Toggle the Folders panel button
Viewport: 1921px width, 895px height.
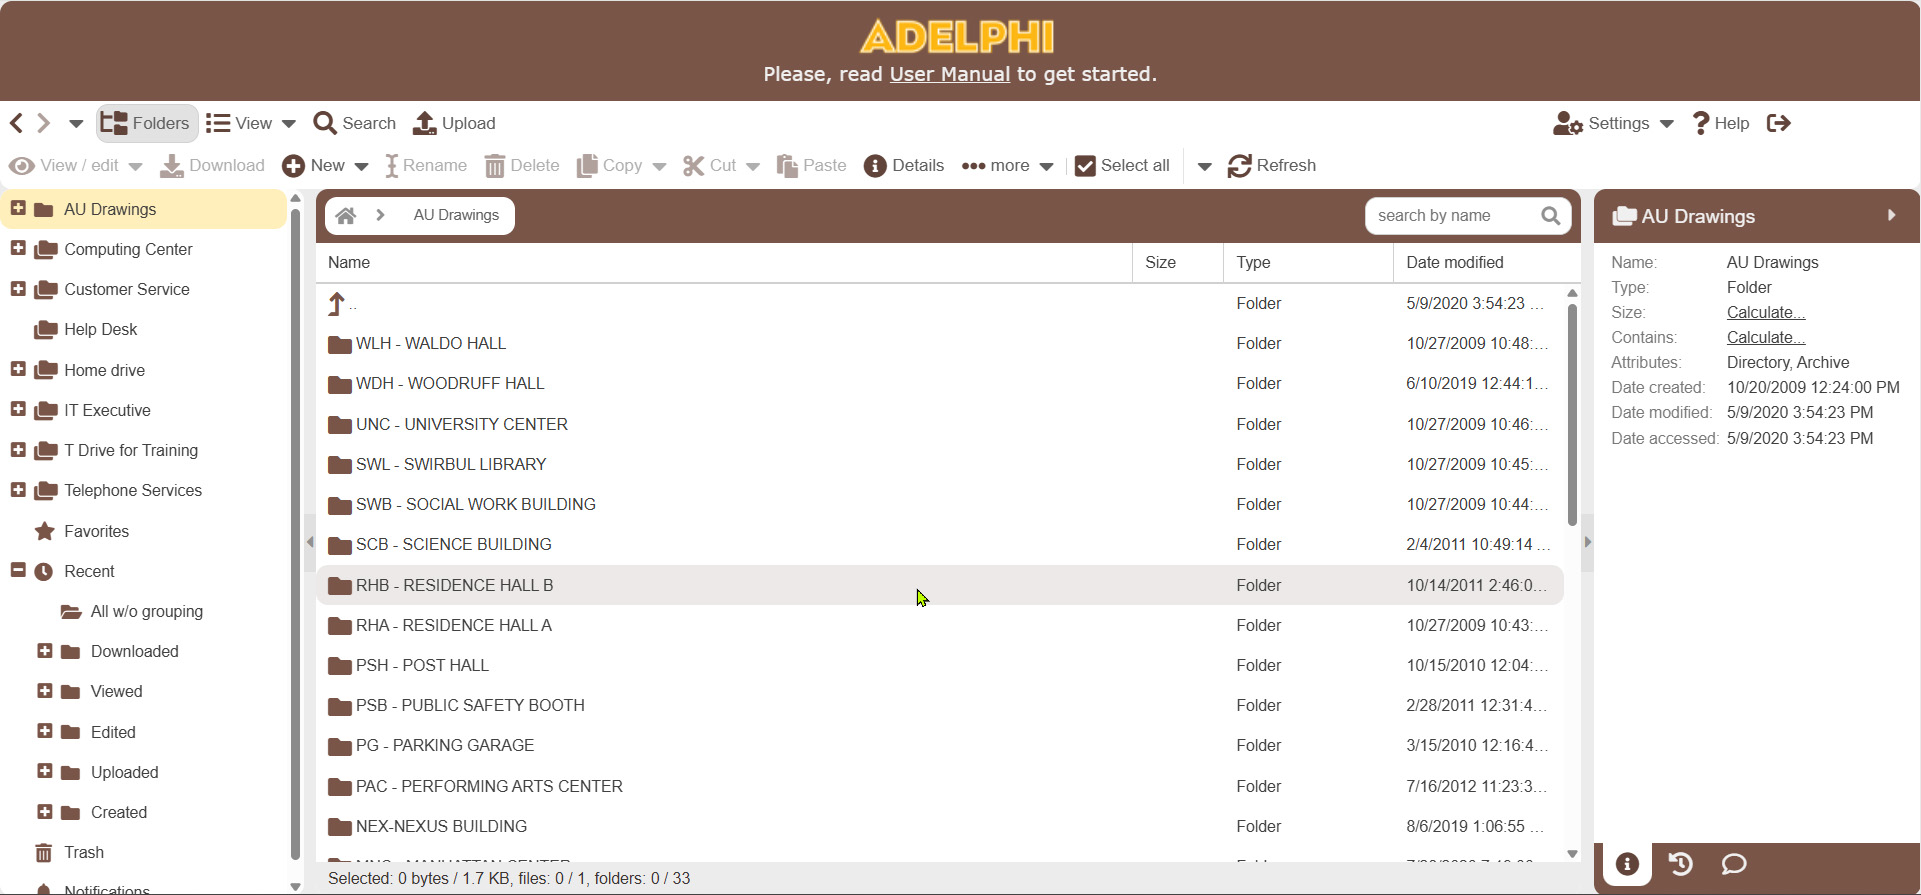pos(146,123)
